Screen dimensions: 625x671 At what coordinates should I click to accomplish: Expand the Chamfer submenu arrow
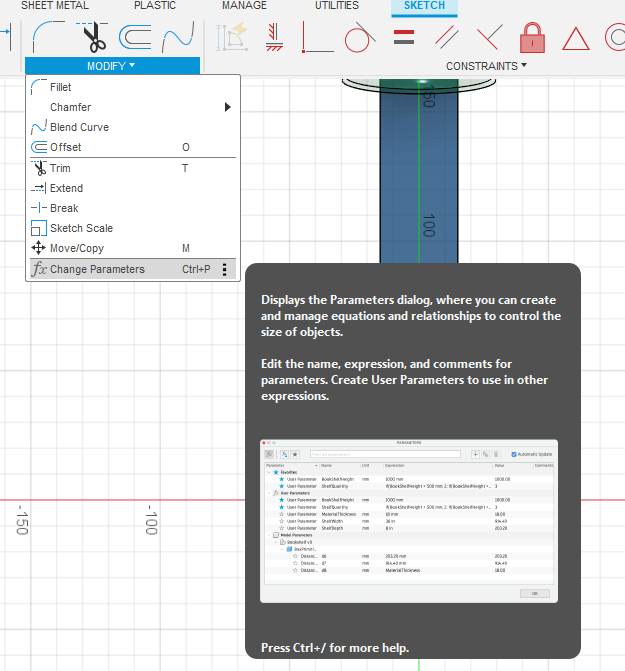(228, 107)
